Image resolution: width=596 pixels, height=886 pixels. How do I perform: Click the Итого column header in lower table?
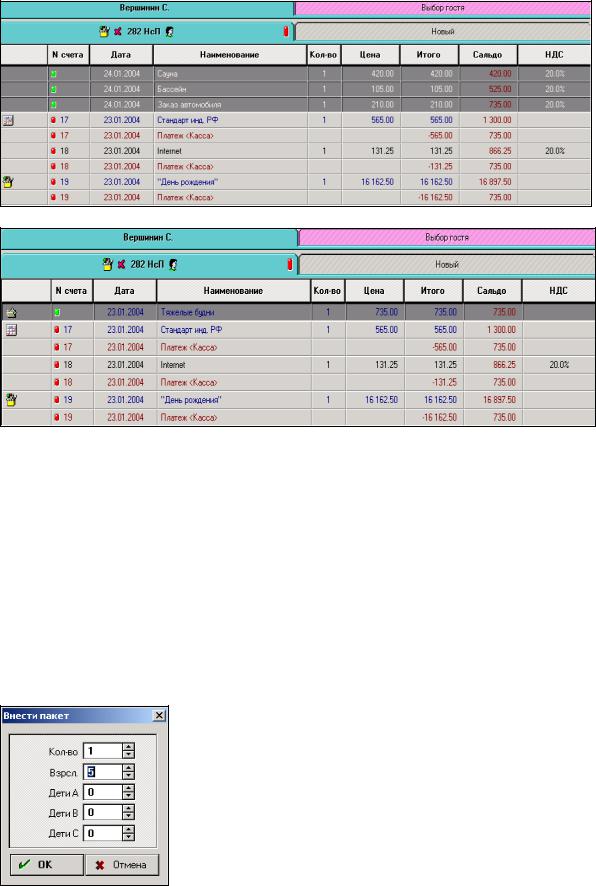tap(433, 291)
